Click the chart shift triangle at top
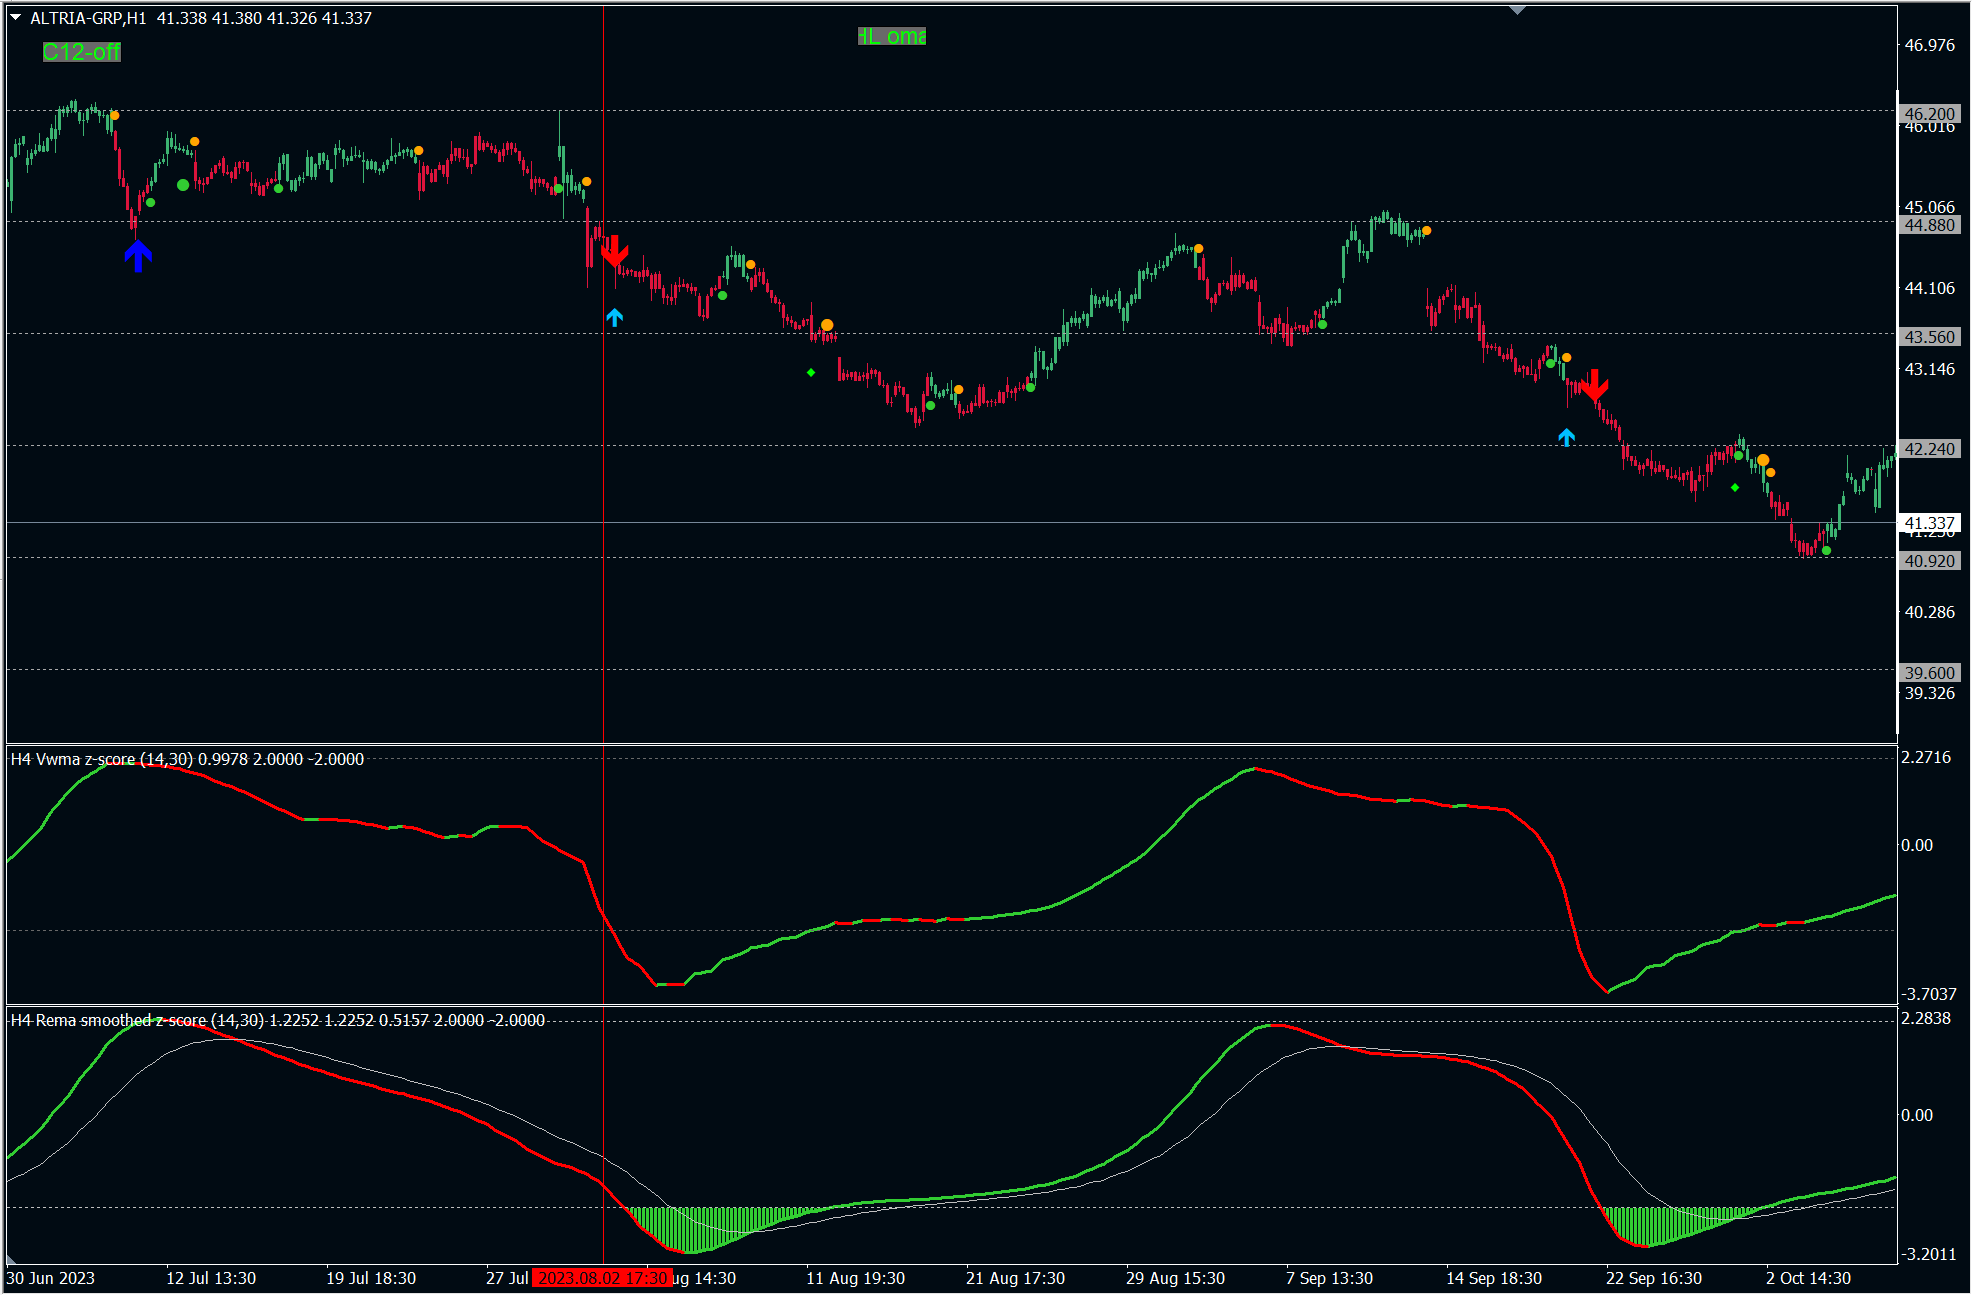This screenshot has height=1295, width=1972. coord(1517,10)
